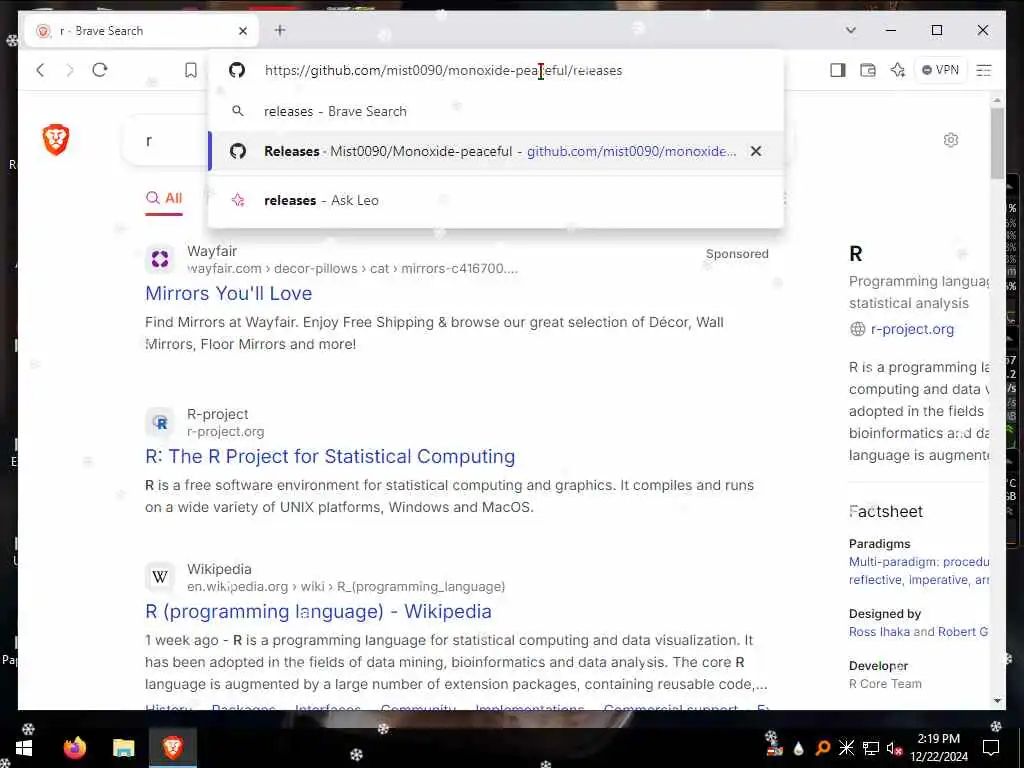Click the muted volume tray icon

coord(894,748)
